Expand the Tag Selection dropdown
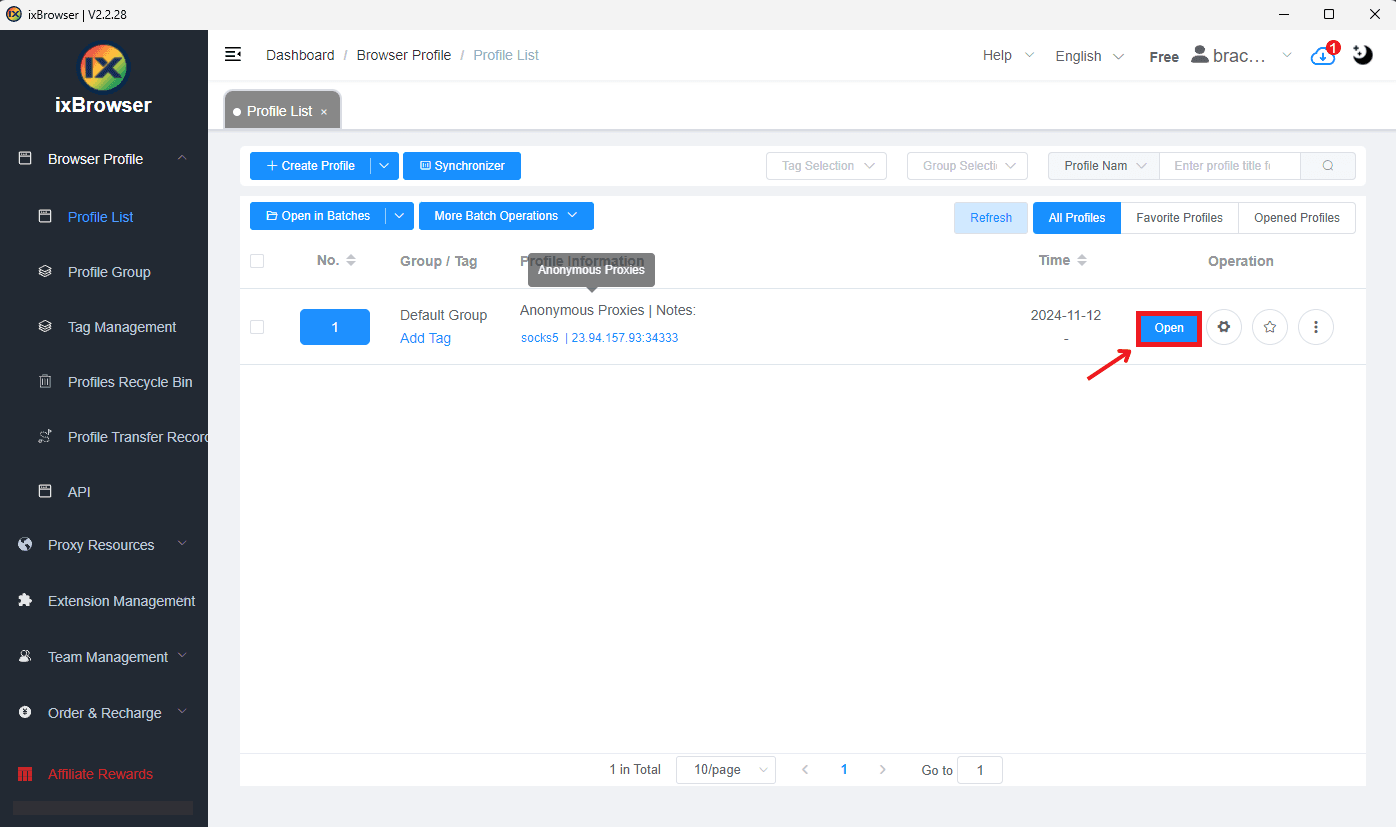 [x=826, y=165]
